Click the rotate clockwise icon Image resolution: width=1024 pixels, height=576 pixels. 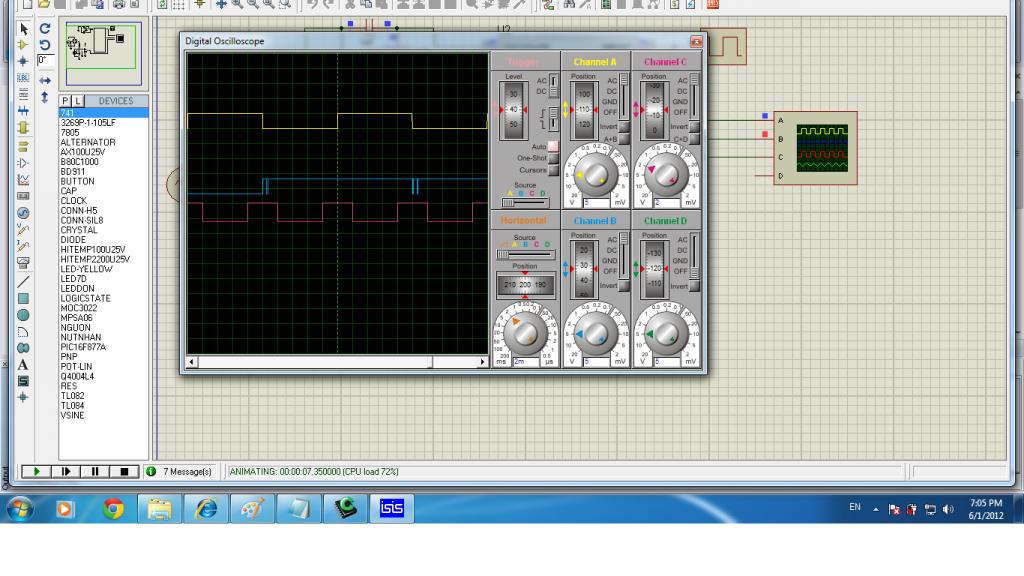[44, 29]
